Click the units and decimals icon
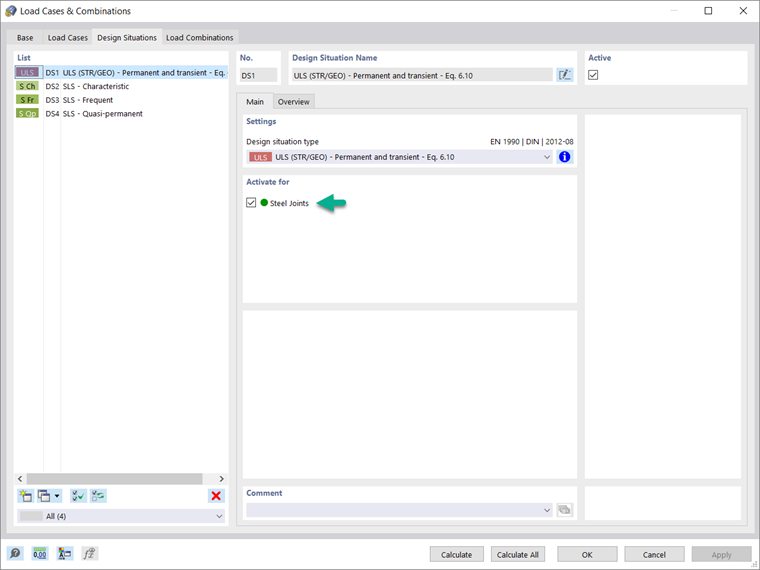Image resolution: width=760 pixels, height=570 pixels. coord(40,553)
